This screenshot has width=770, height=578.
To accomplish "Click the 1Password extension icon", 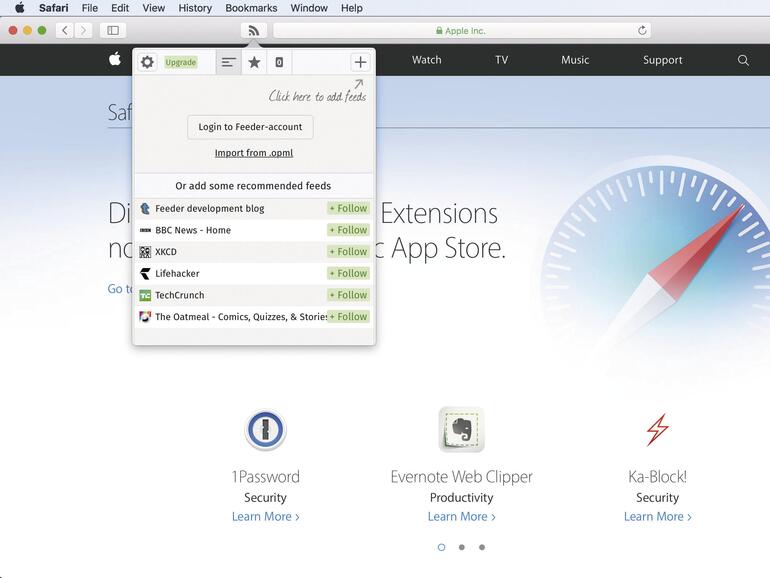I will [x=265, y=430].
